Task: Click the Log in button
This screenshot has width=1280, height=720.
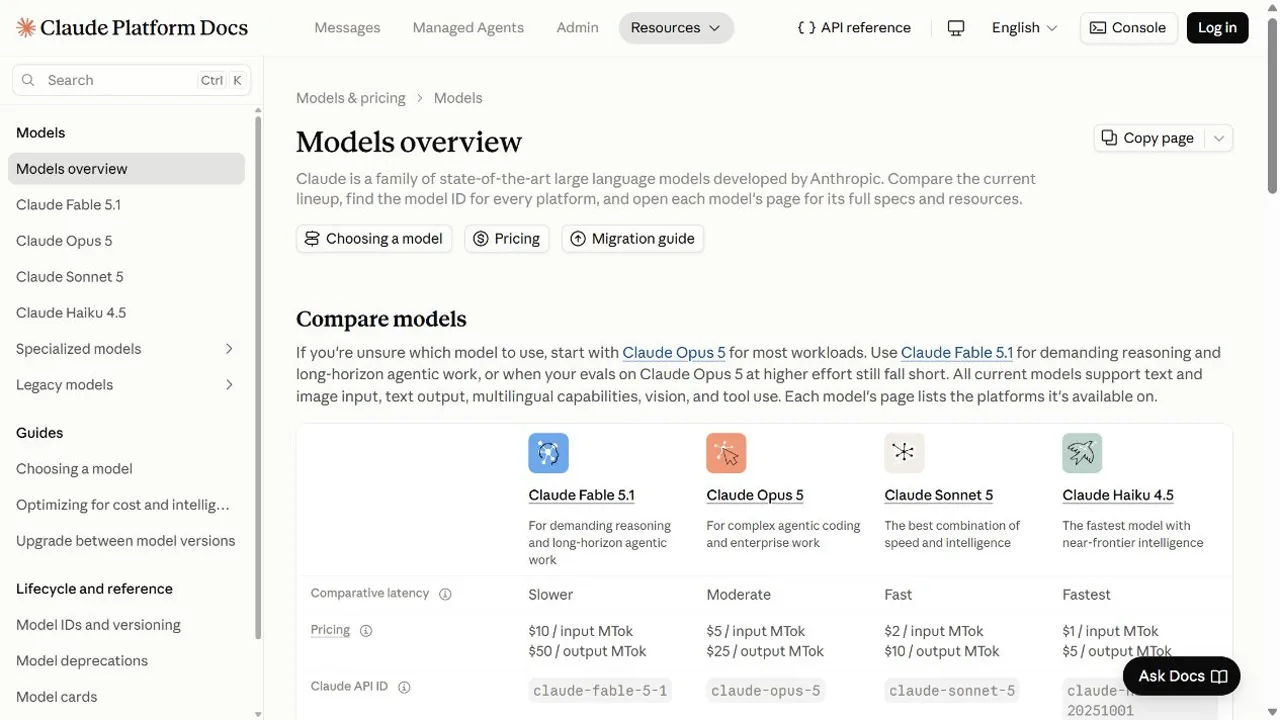Action: click(x=1217, y=28)
